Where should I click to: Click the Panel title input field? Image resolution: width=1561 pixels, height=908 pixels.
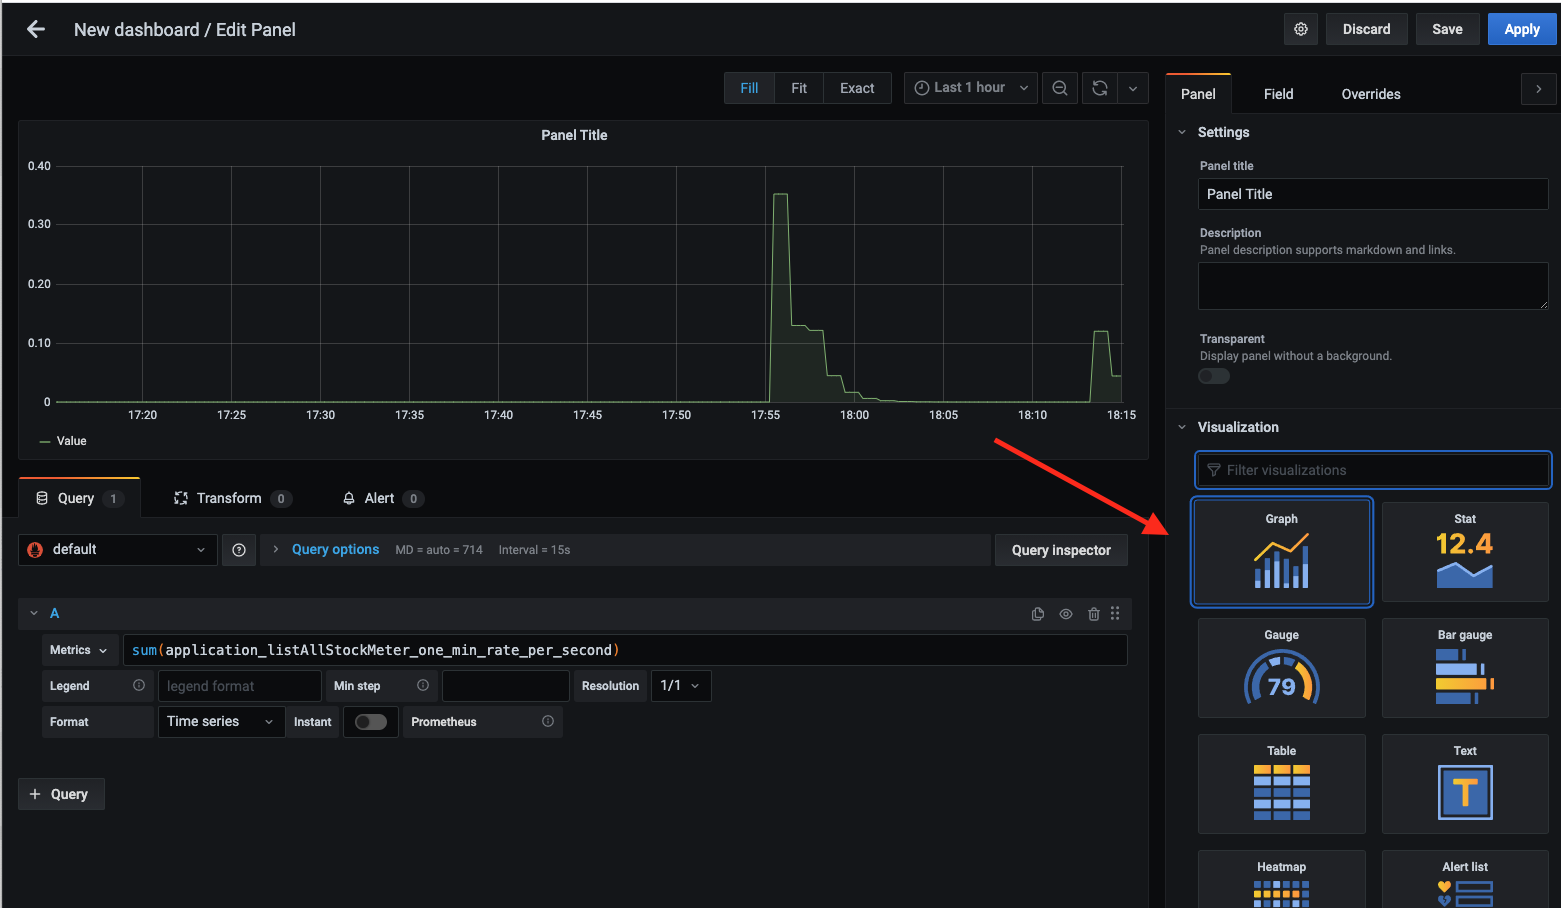pos(1373,194)
